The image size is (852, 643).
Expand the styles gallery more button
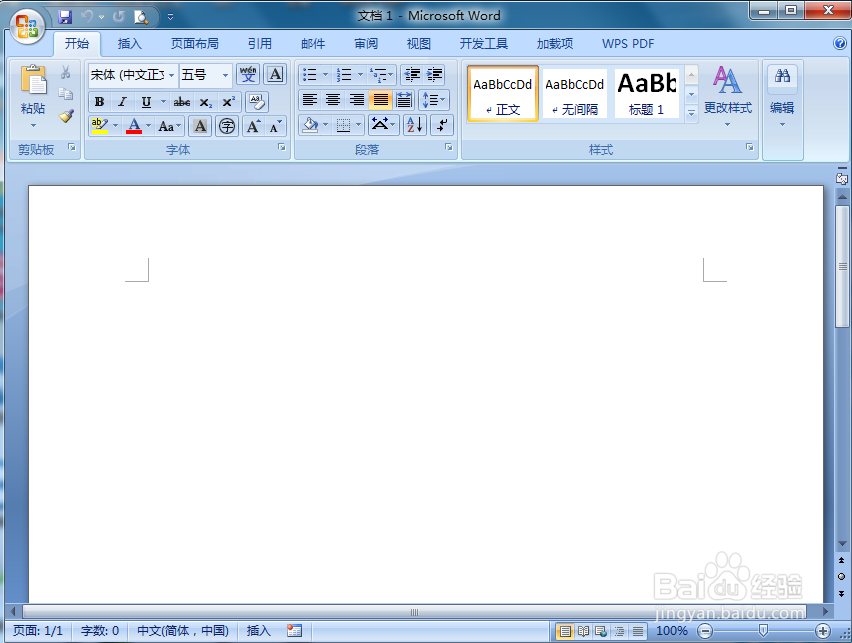[691, 113]
